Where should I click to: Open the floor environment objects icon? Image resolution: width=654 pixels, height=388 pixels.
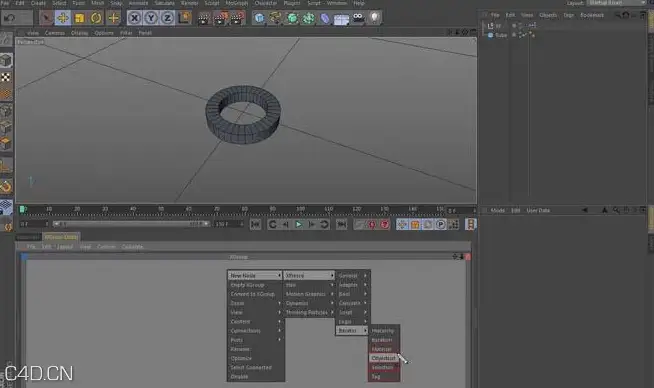coord(341,18)
